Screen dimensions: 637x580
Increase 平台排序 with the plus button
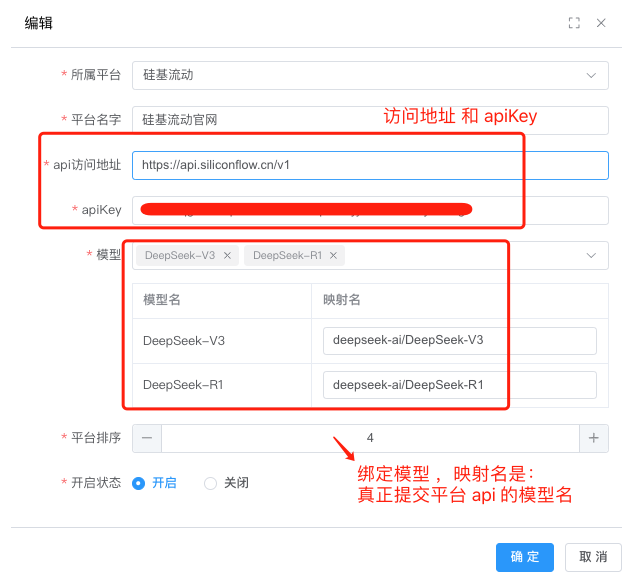coord(594,438)
